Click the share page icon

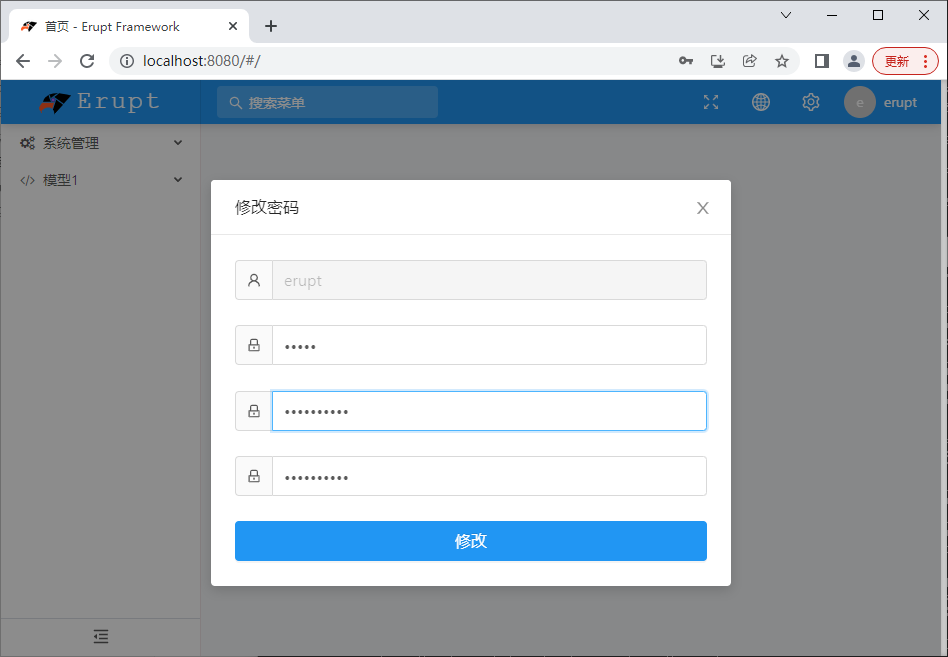750,61
